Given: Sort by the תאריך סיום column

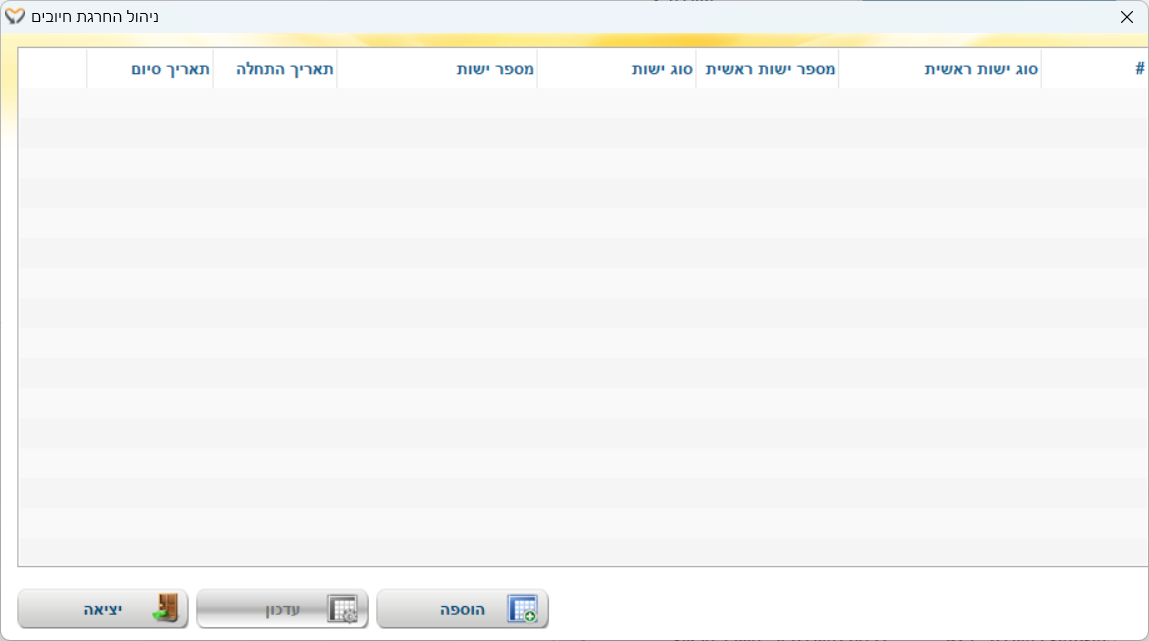Looking at the screenshot, I should pyautogui.click(x=170, y=69).
